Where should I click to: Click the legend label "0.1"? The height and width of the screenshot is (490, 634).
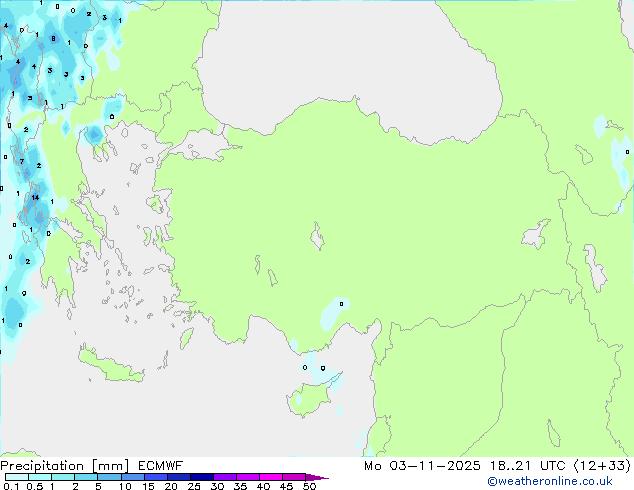point(11,486)
